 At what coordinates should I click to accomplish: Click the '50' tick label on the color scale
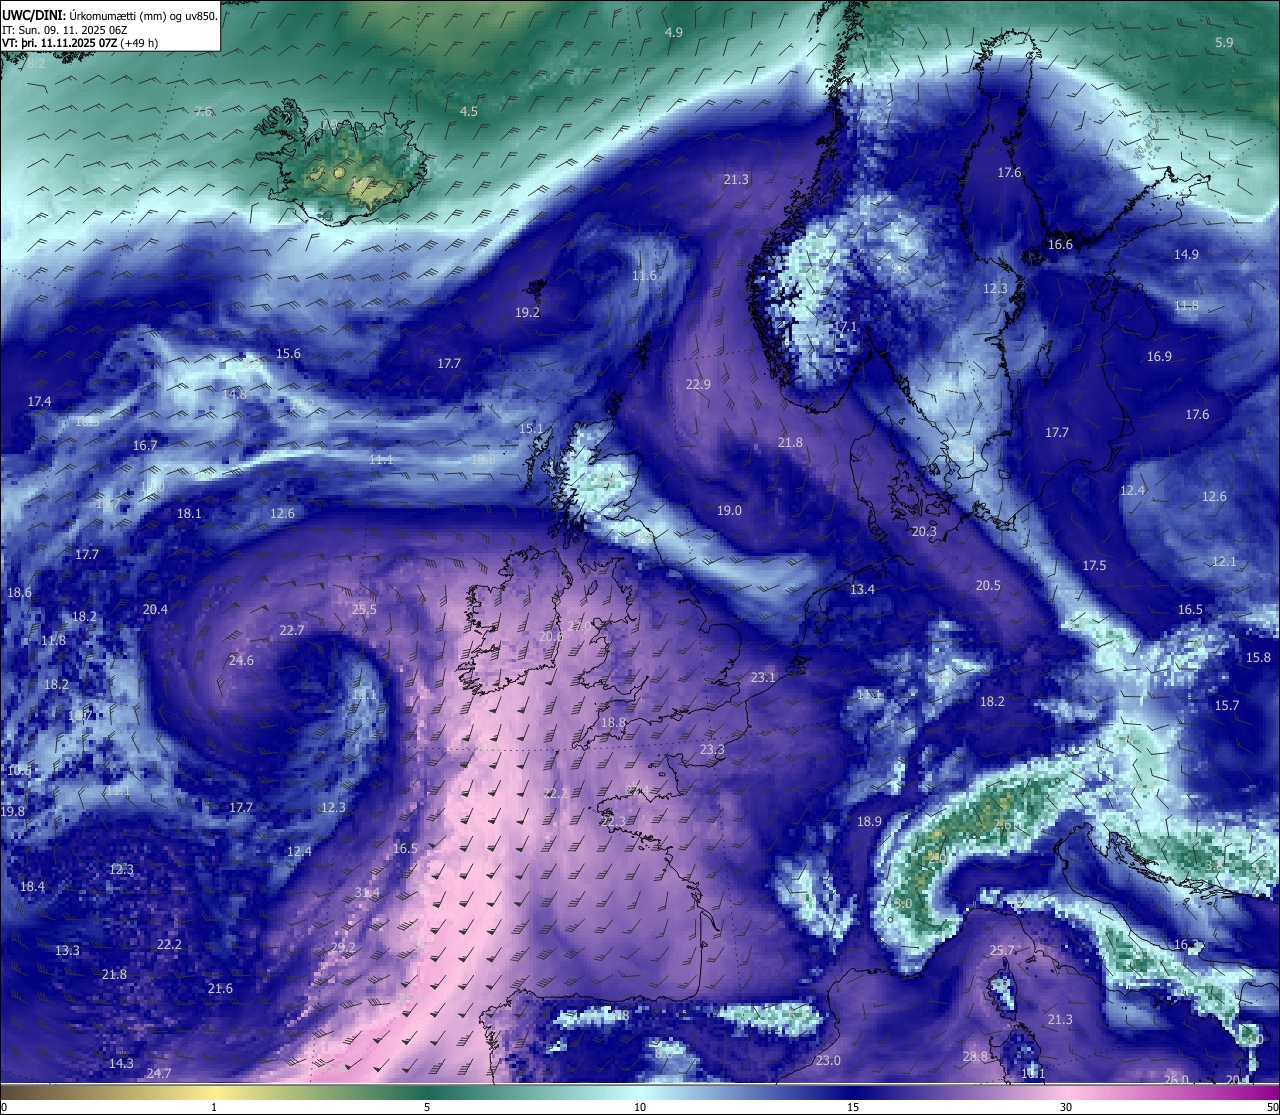[x=1272, y=1107]
